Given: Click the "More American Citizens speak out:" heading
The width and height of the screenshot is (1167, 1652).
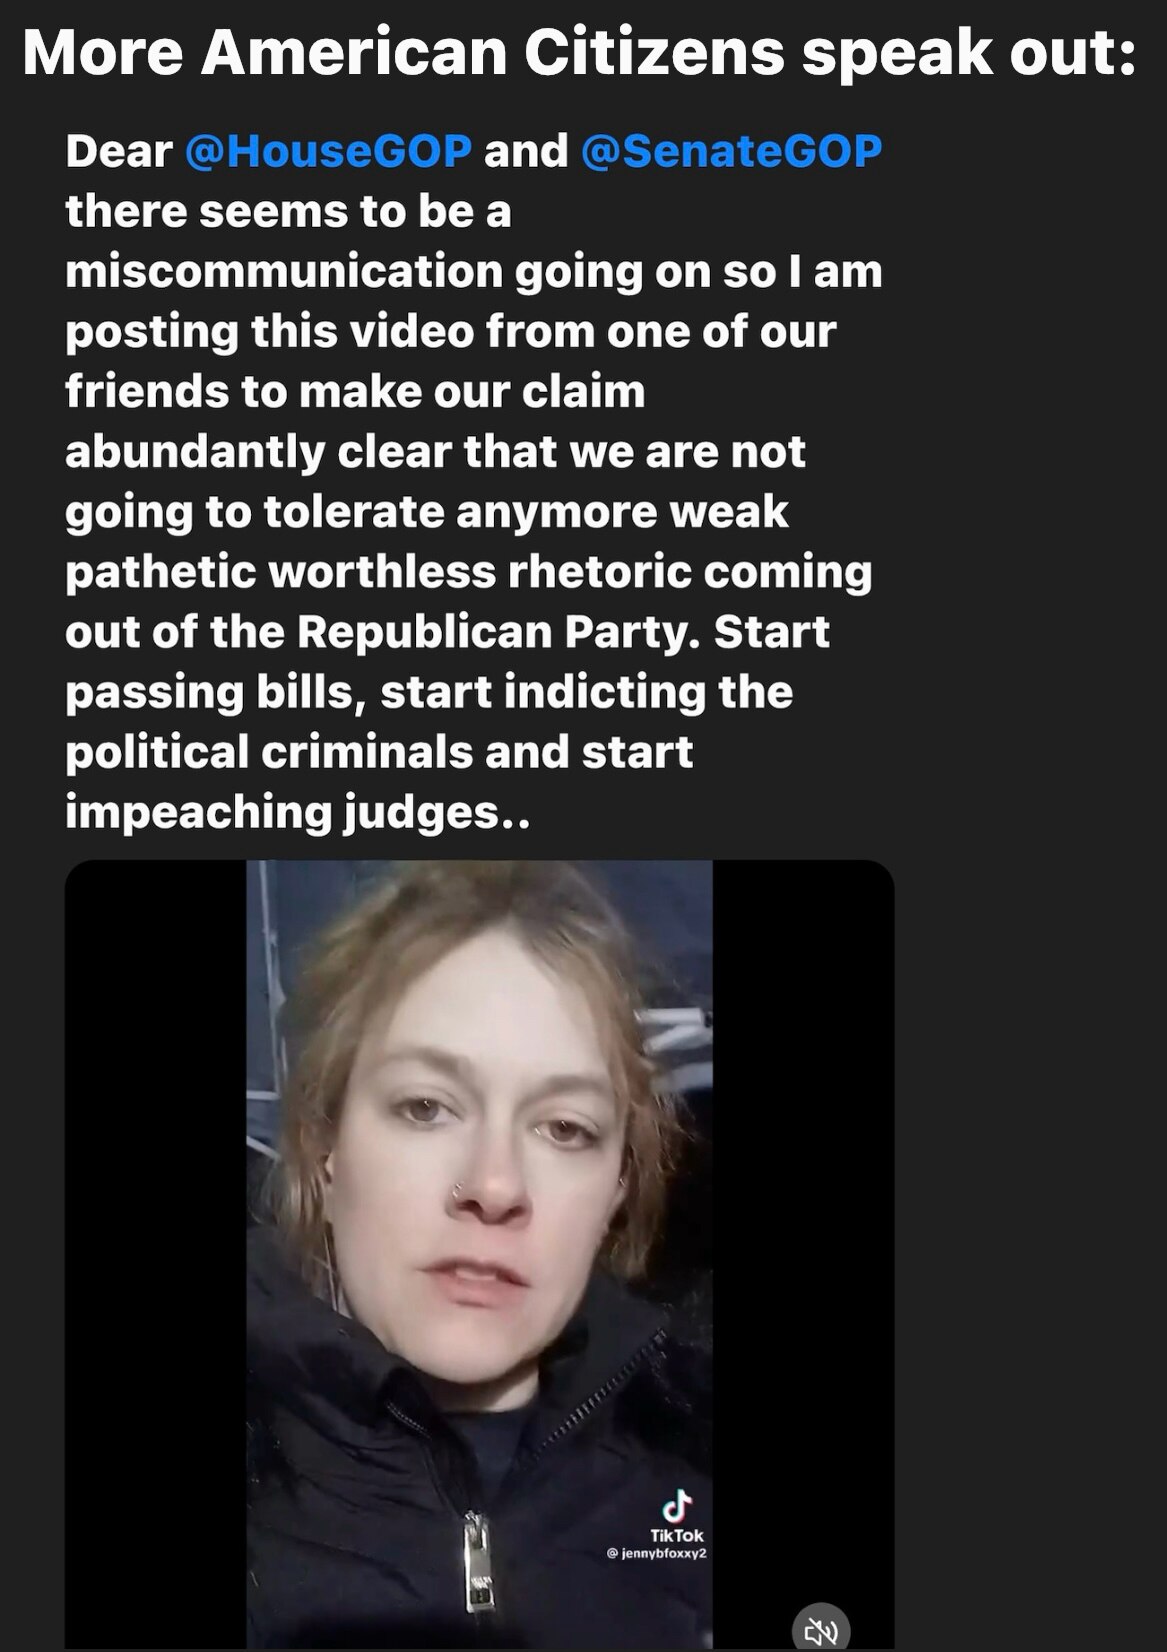Looking at the screenshot, I should coord(579,52).
